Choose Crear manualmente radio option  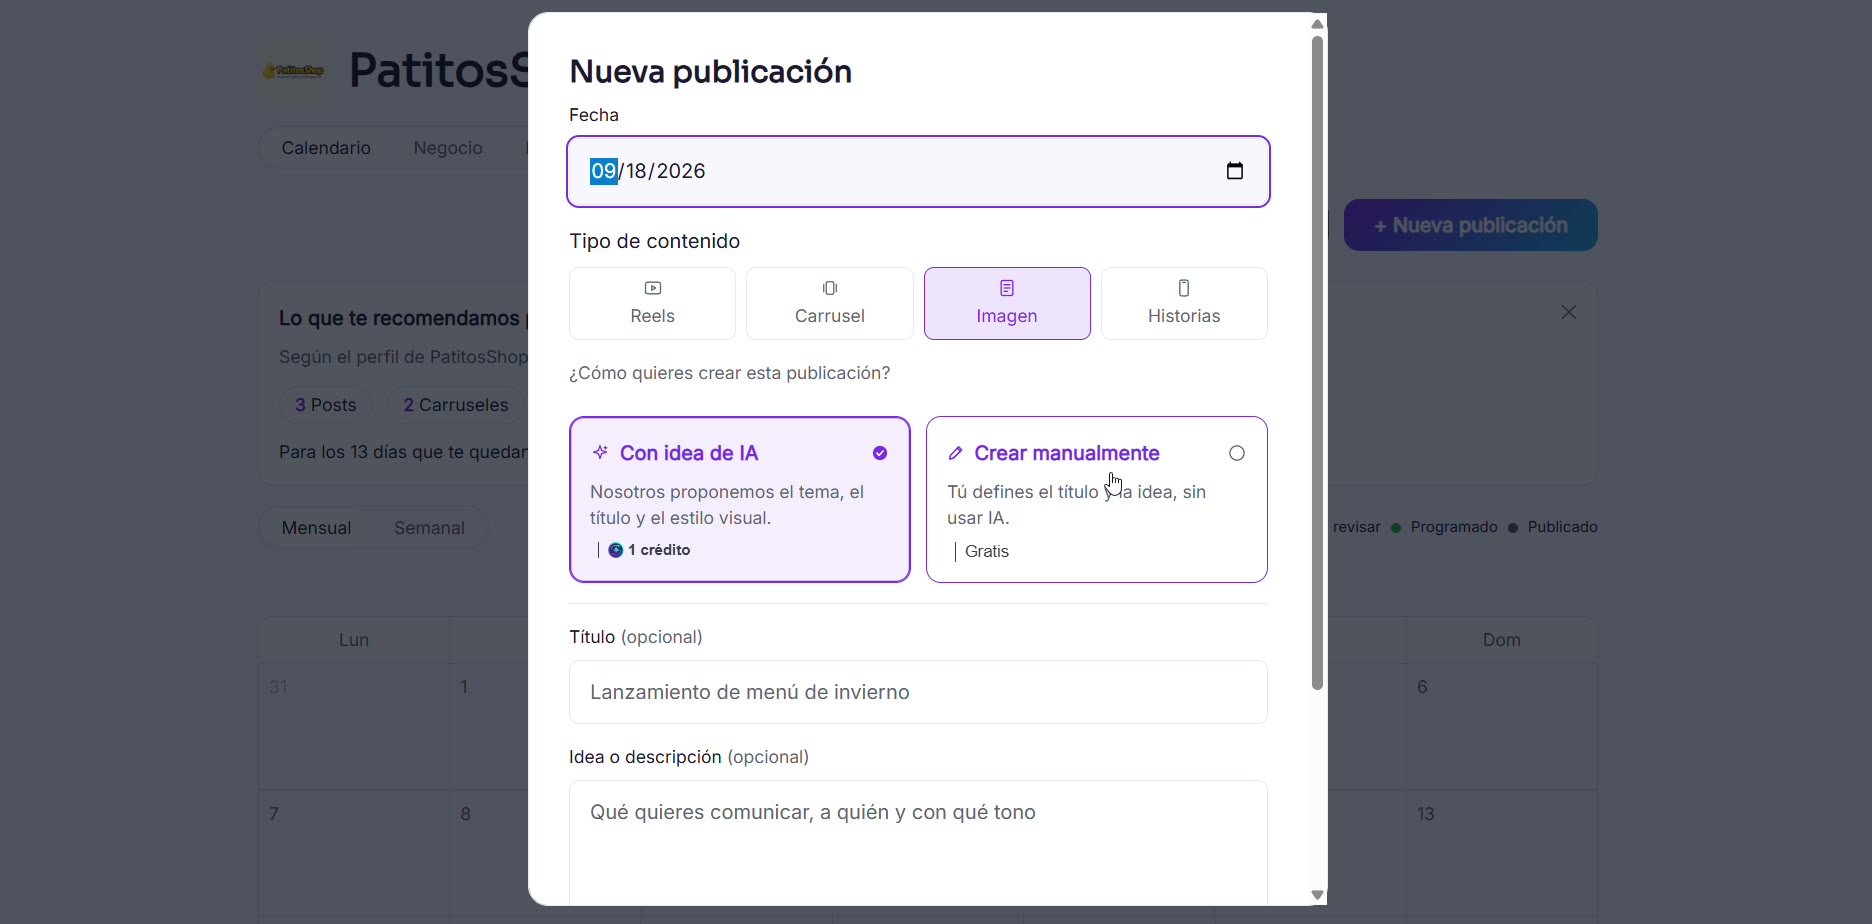(x=1237, y=453)
